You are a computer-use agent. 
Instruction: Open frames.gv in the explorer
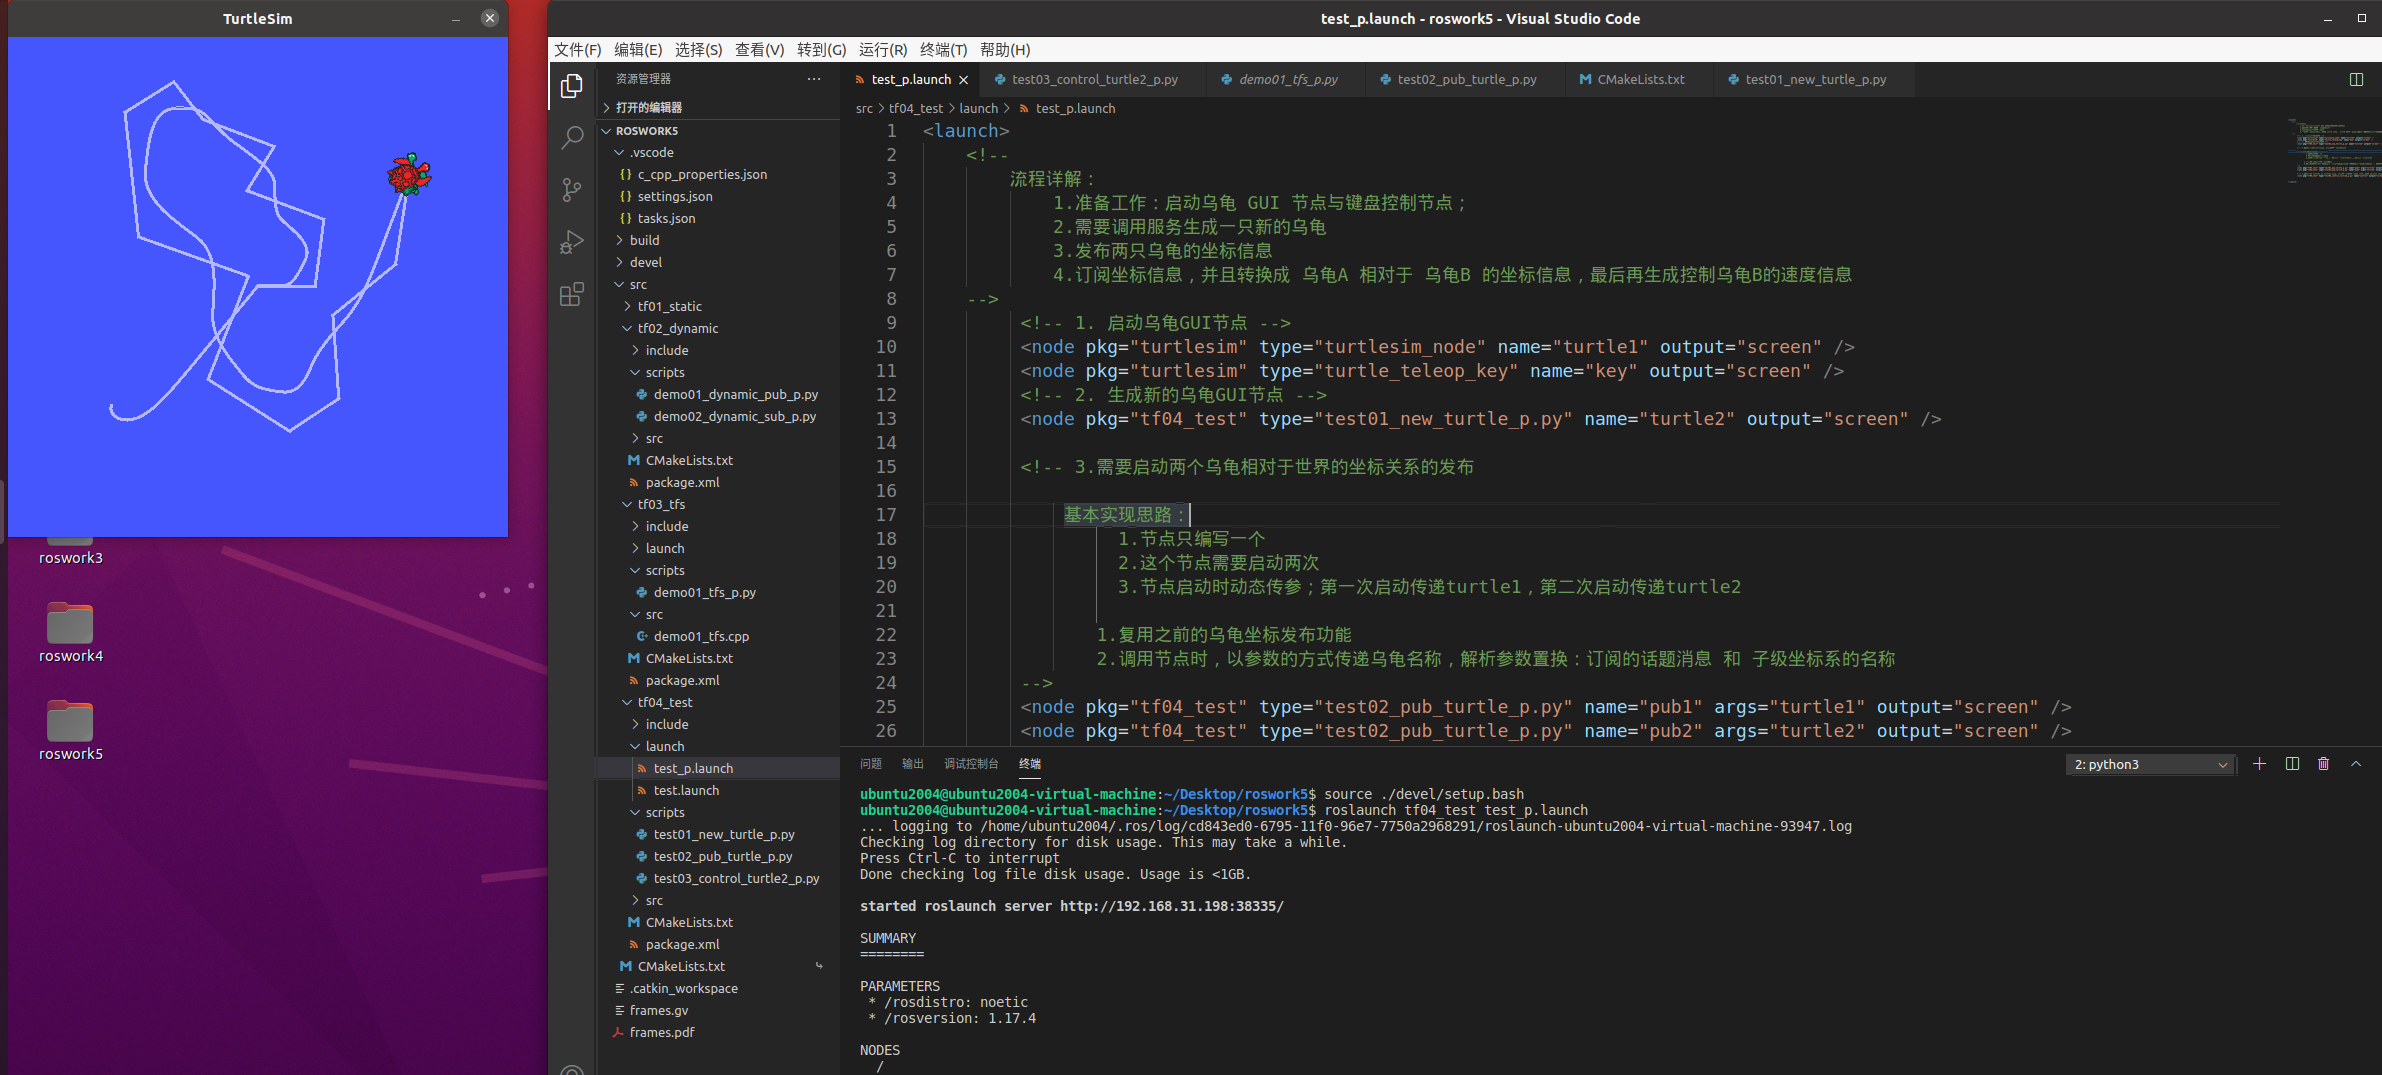point(718,1010)
